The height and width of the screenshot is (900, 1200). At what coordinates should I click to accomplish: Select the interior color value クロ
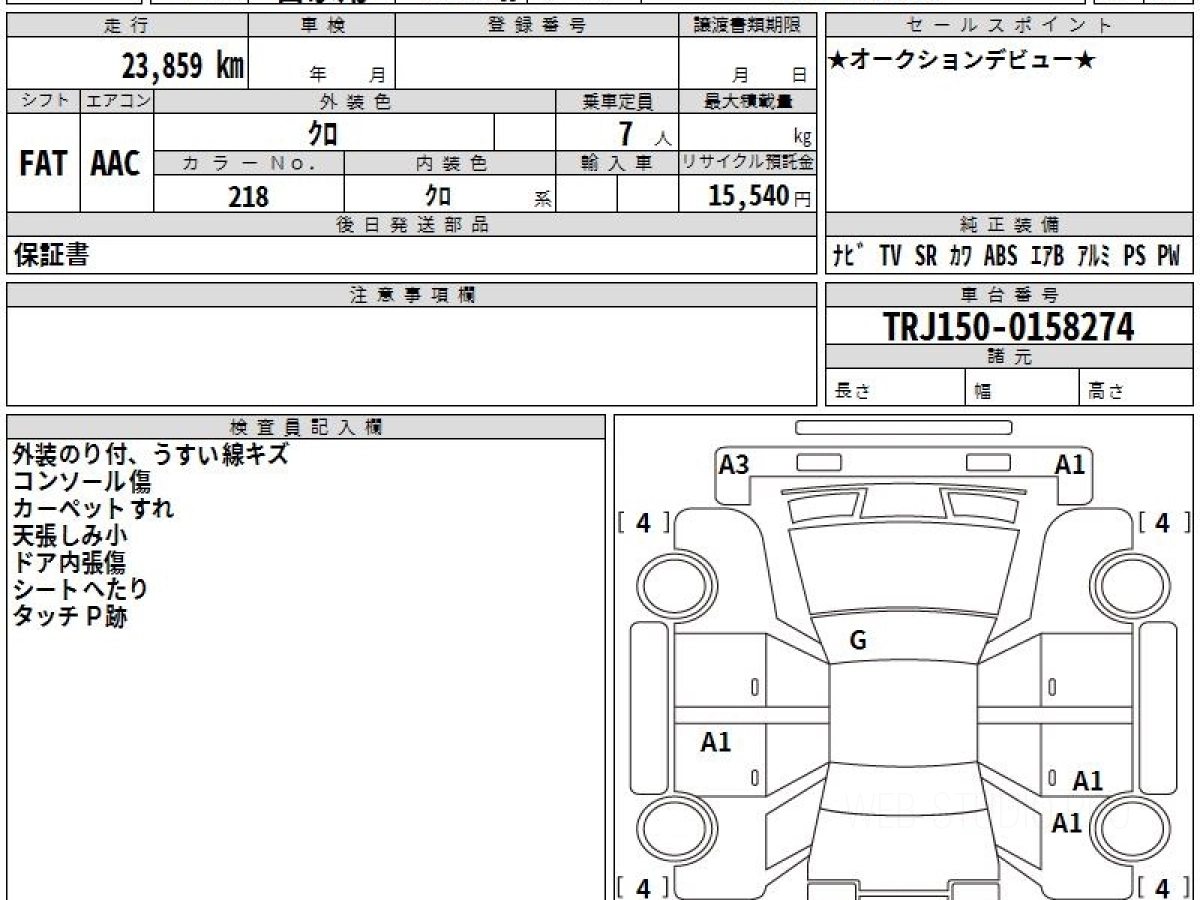coord(437,195)
